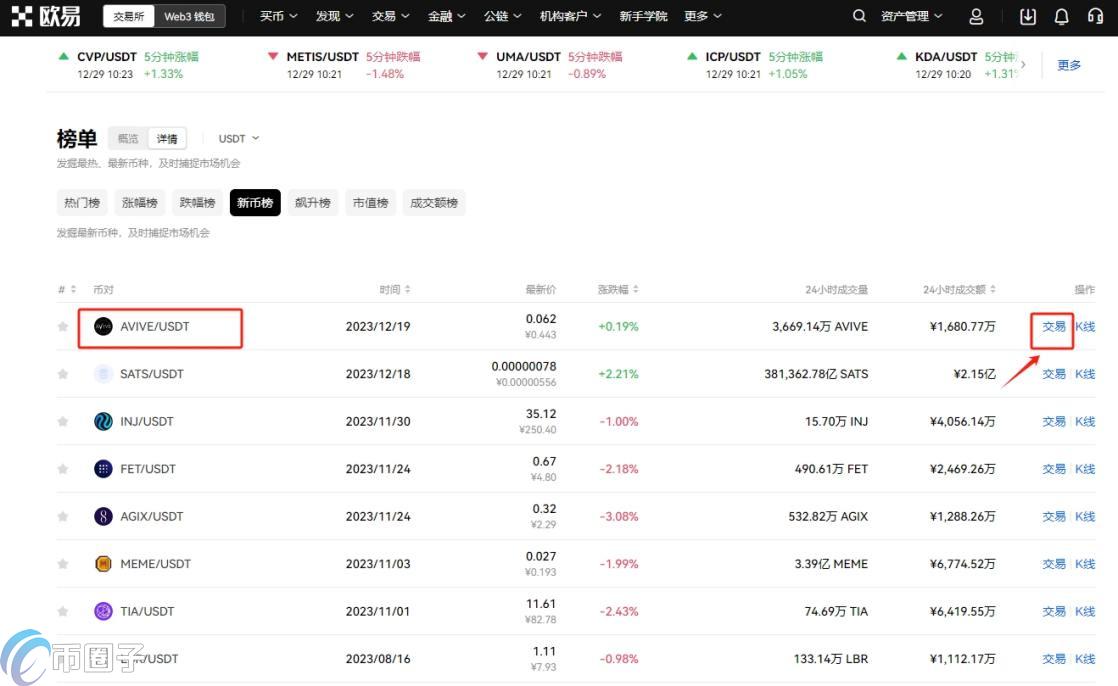Favorite SATS/USDT with its star
1118x686 pixels.
[63, 374]
